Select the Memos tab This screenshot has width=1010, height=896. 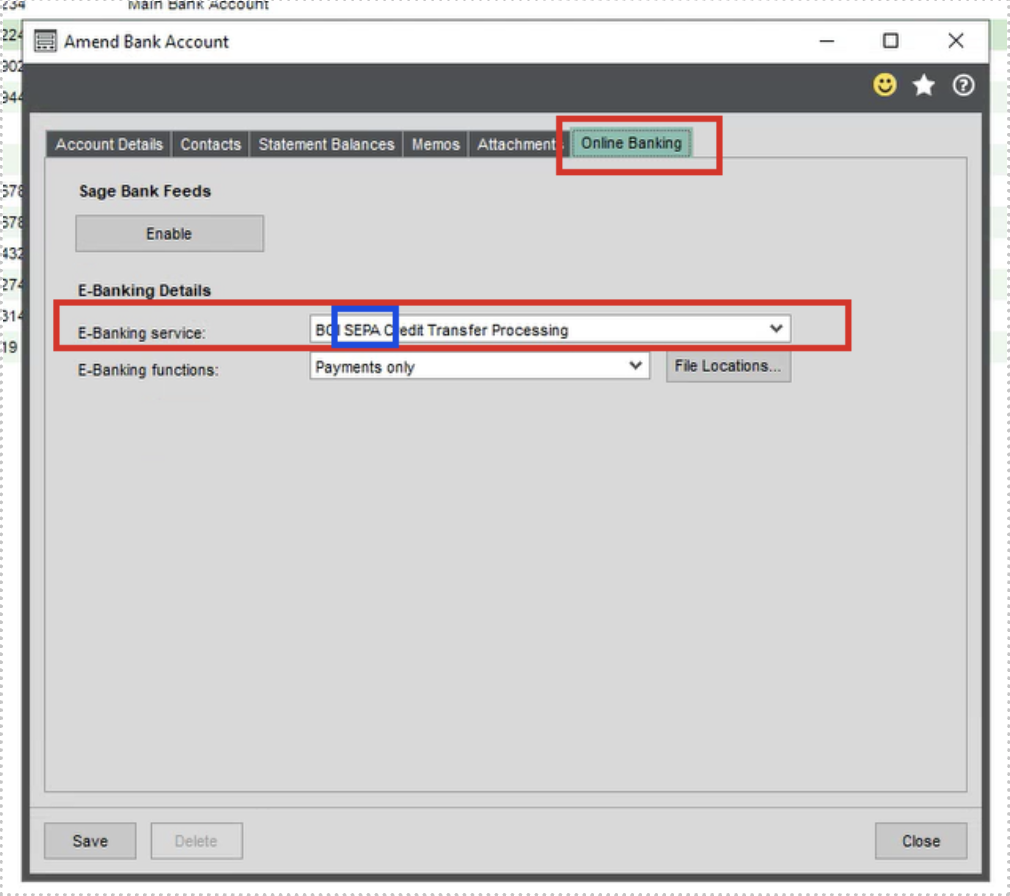point(436,144)
